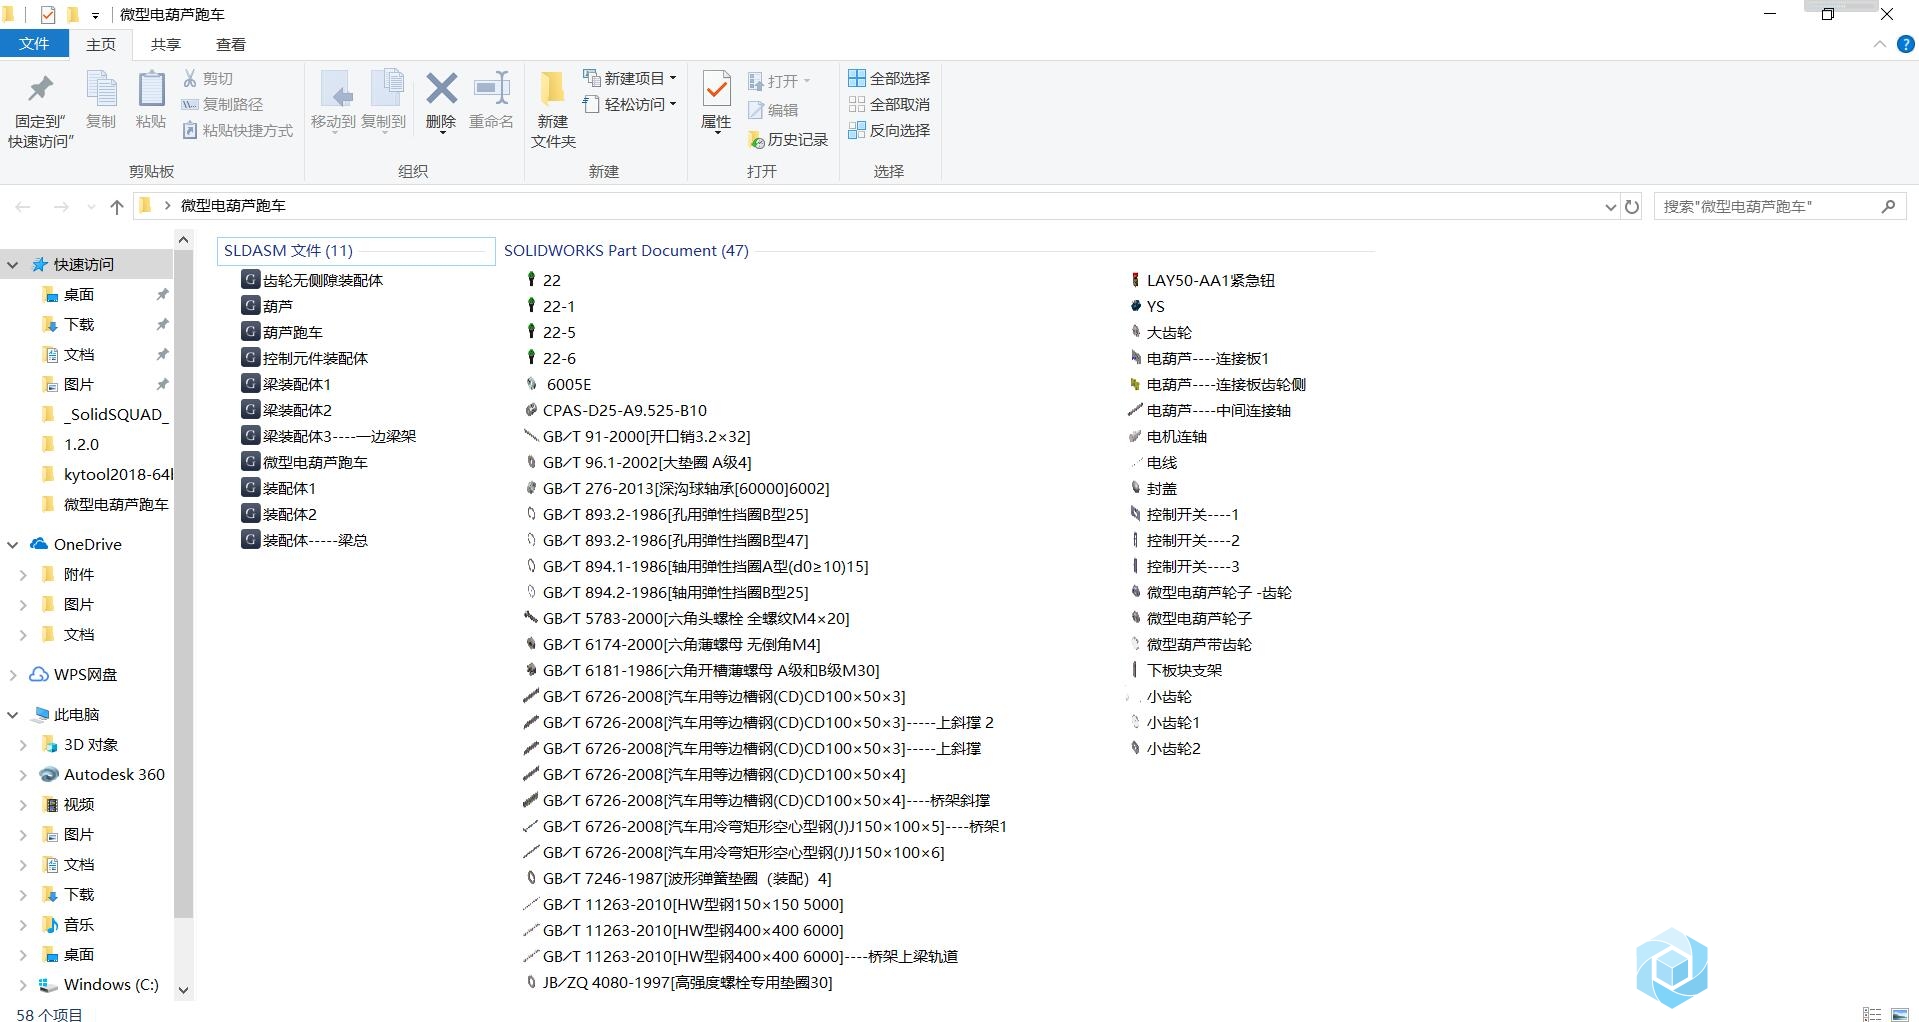
Task: Click the Refresh button beside address bar
Action: (x=1632, y=207)
